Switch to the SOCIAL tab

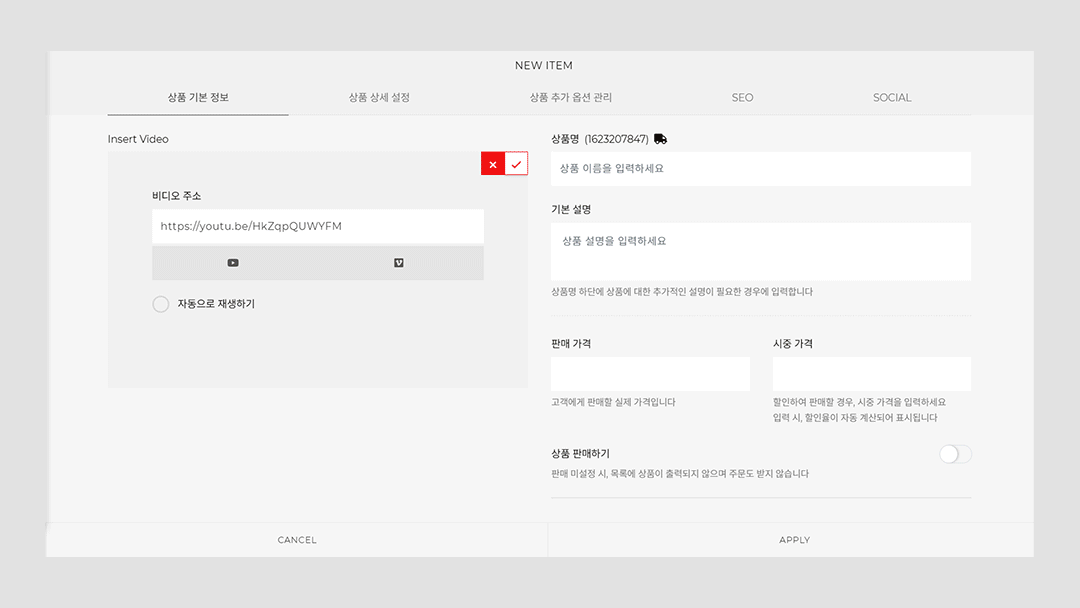point(892,98)
